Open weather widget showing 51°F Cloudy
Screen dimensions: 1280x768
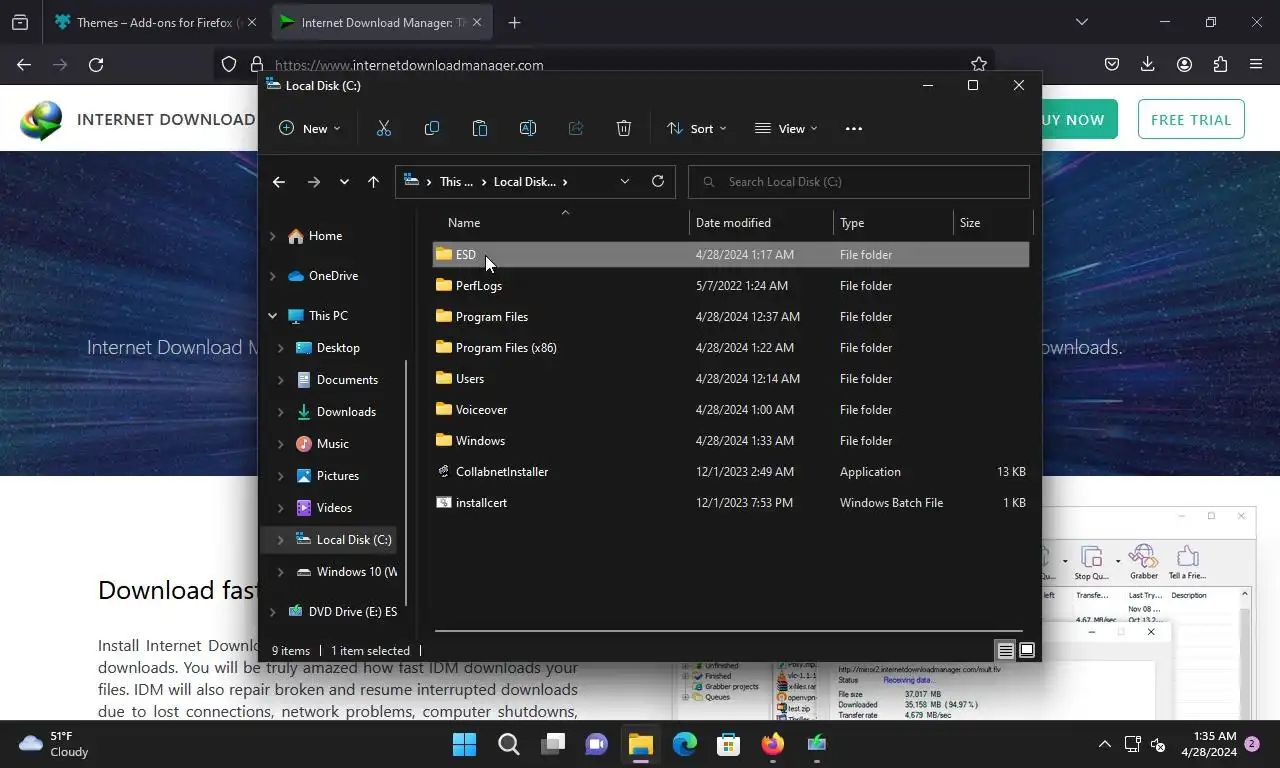tap(56, 744)
